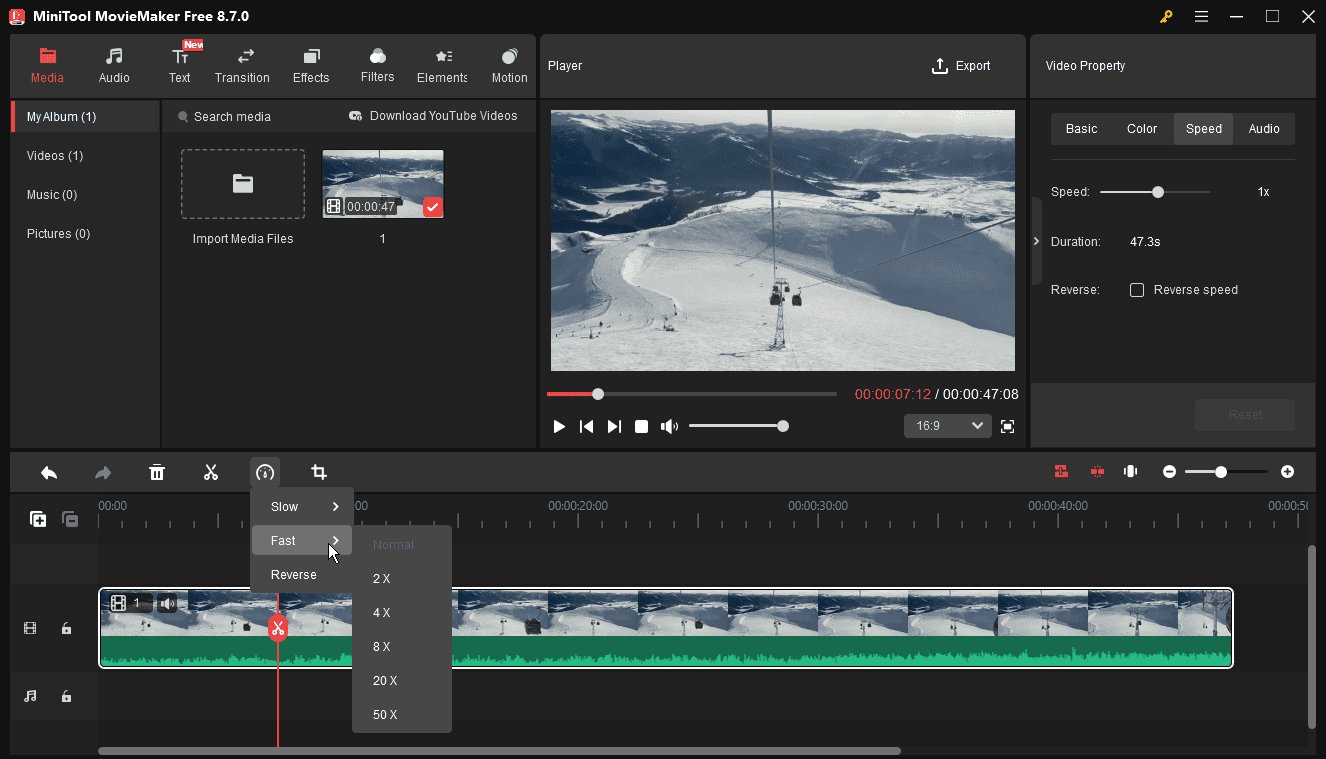Click Import Media Files folder box

[x=243, y=184]
